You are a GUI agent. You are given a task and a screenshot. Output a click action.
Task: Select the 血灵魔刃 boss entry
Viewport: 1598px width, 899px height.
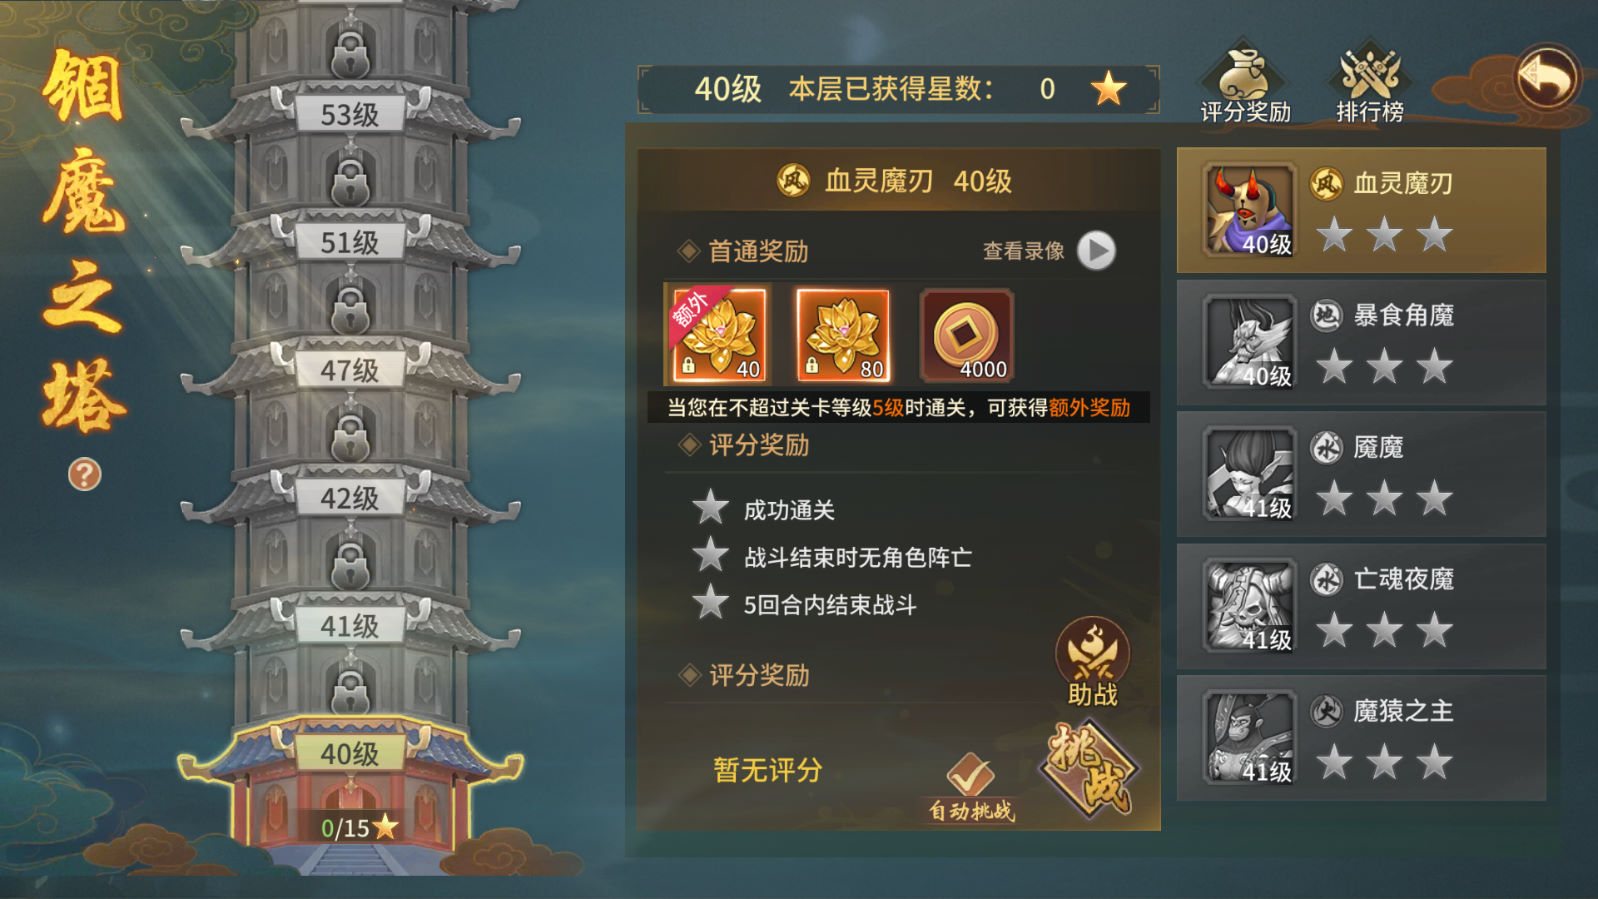tap(1361, 210)
